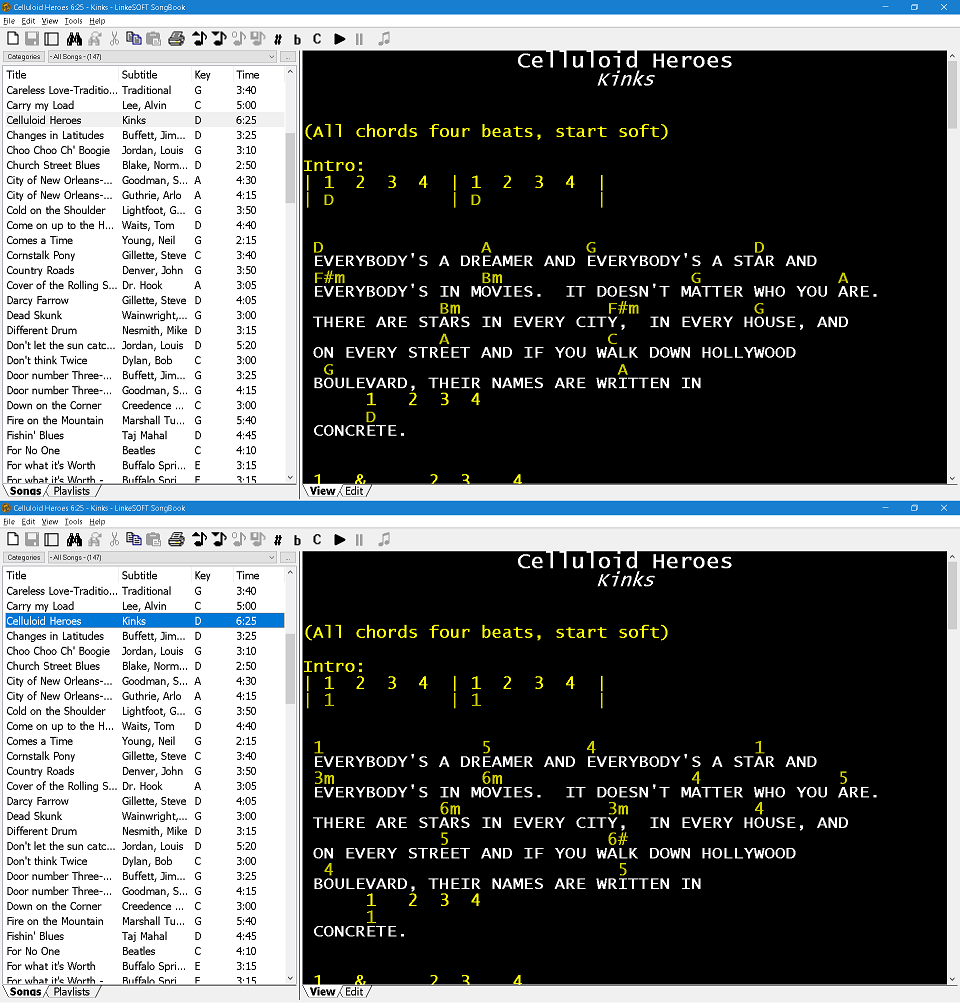Click the C chord icon in top window
The height and width of the screenshot is (1008, 960).
click(x=317, y=39)
